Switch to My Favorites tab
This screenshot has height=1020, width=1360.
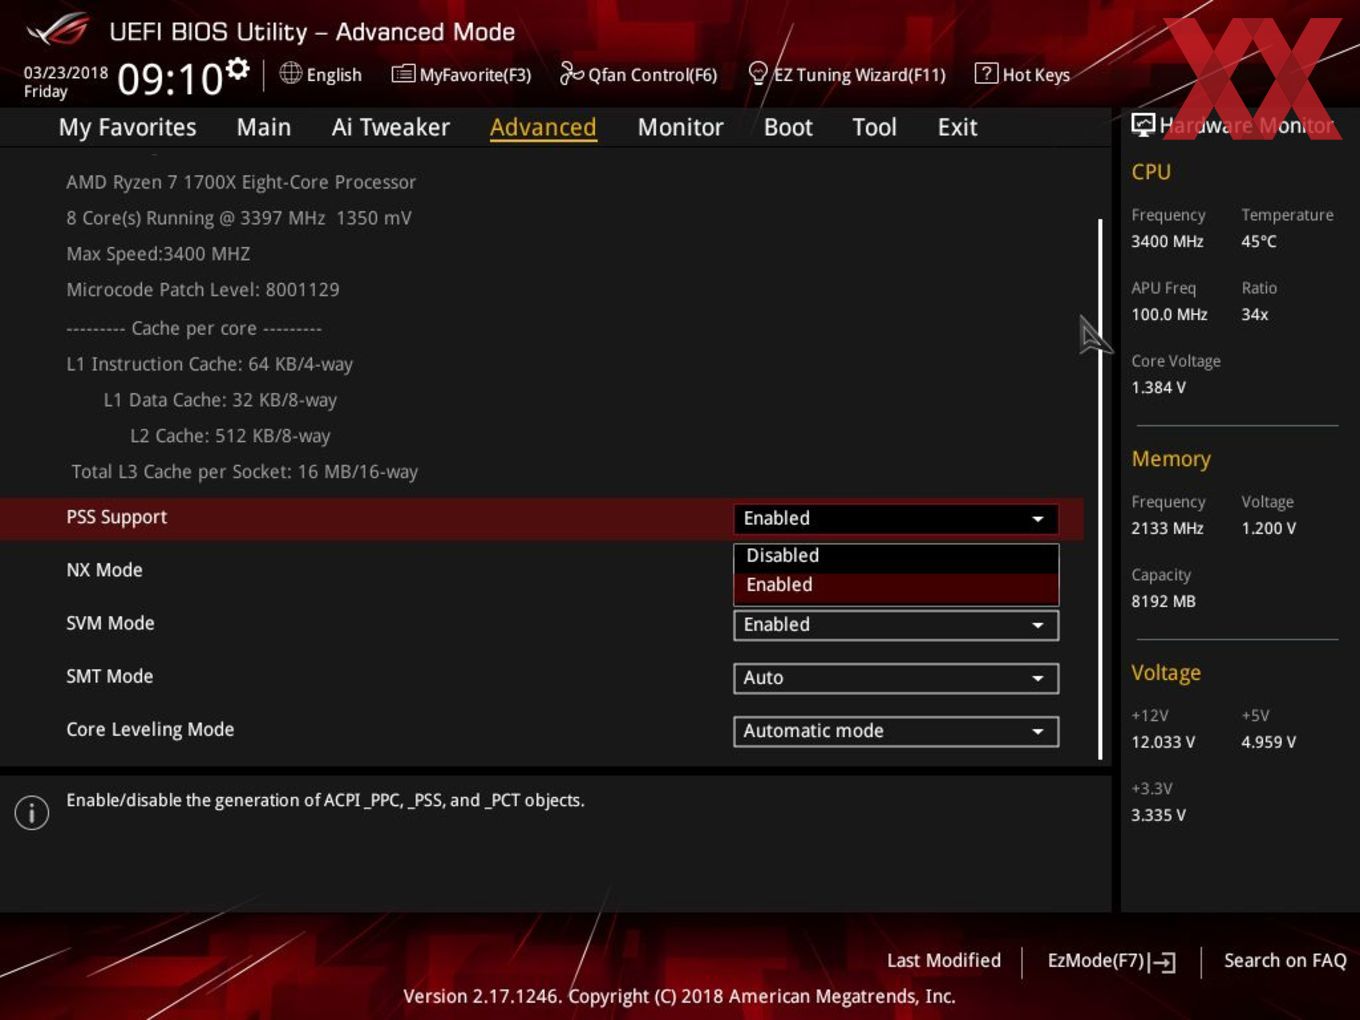click(127, 127)
